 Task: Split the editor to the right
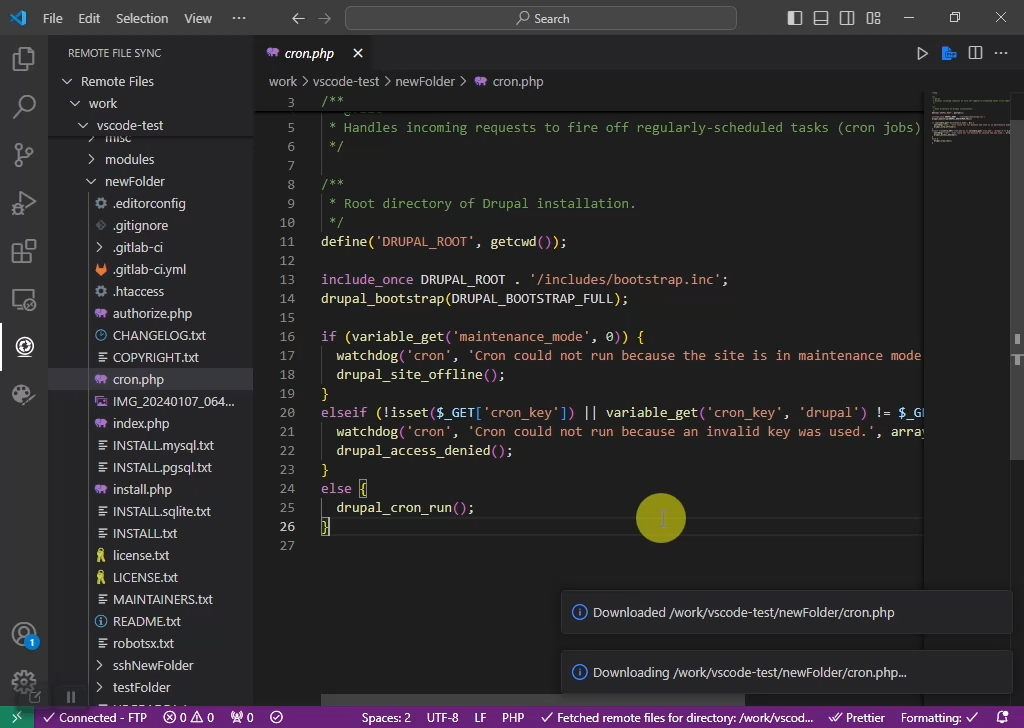point(975,54)
